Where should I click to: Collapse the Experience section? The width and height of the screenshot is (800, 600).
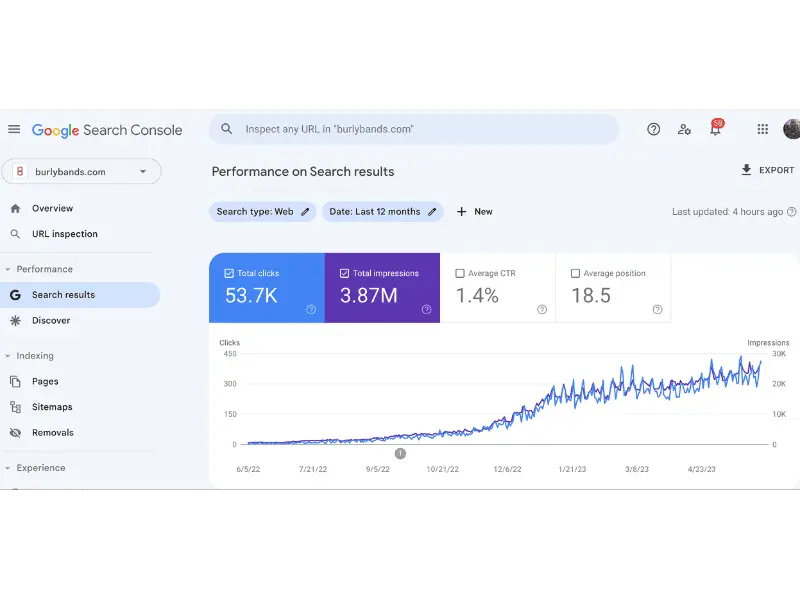click(x=8, y=468)
